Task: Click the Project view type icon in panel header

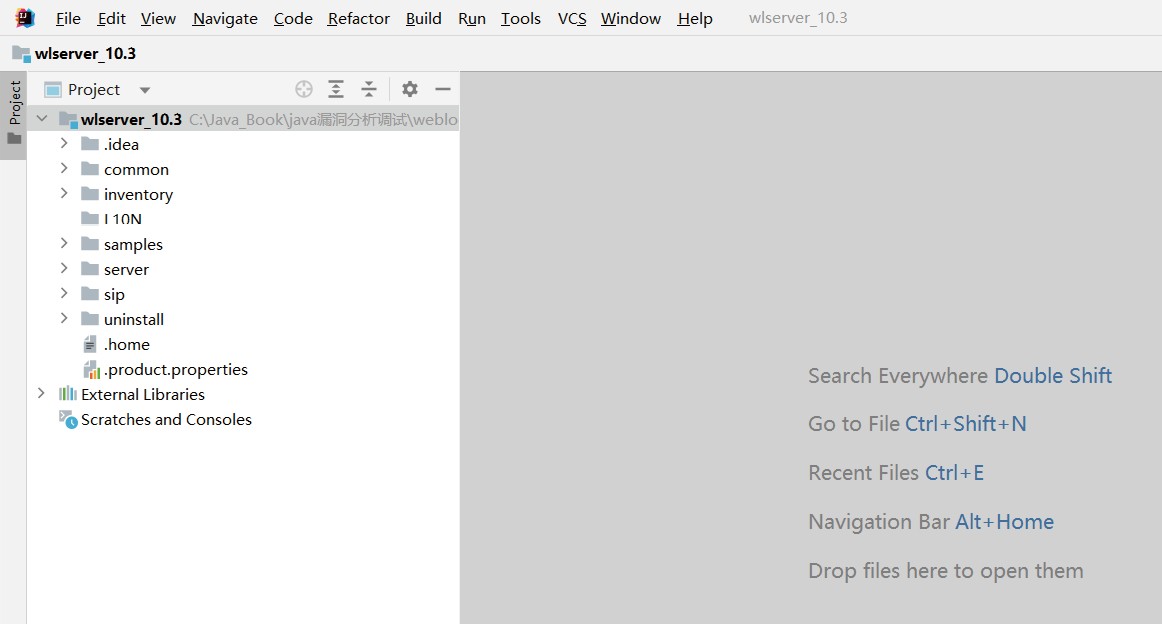Action: point(53,90)
